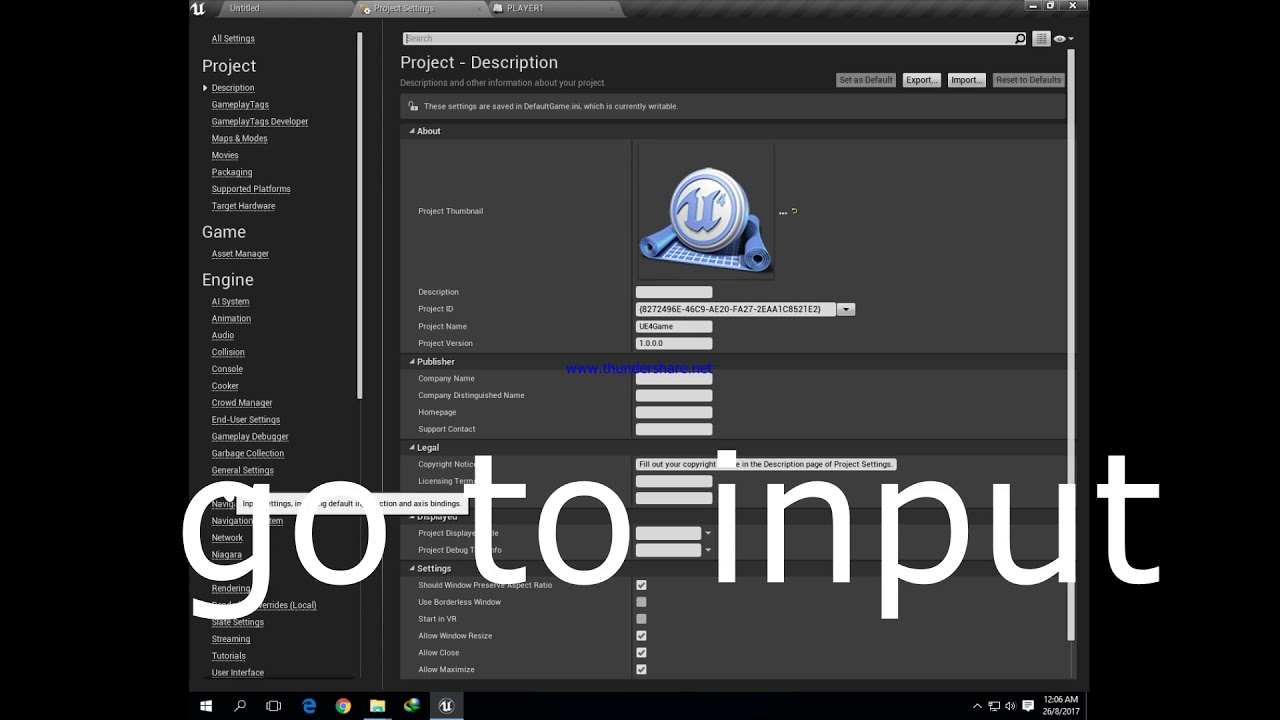Click the lock icon beside DefaultGame.ini notice

413,106
